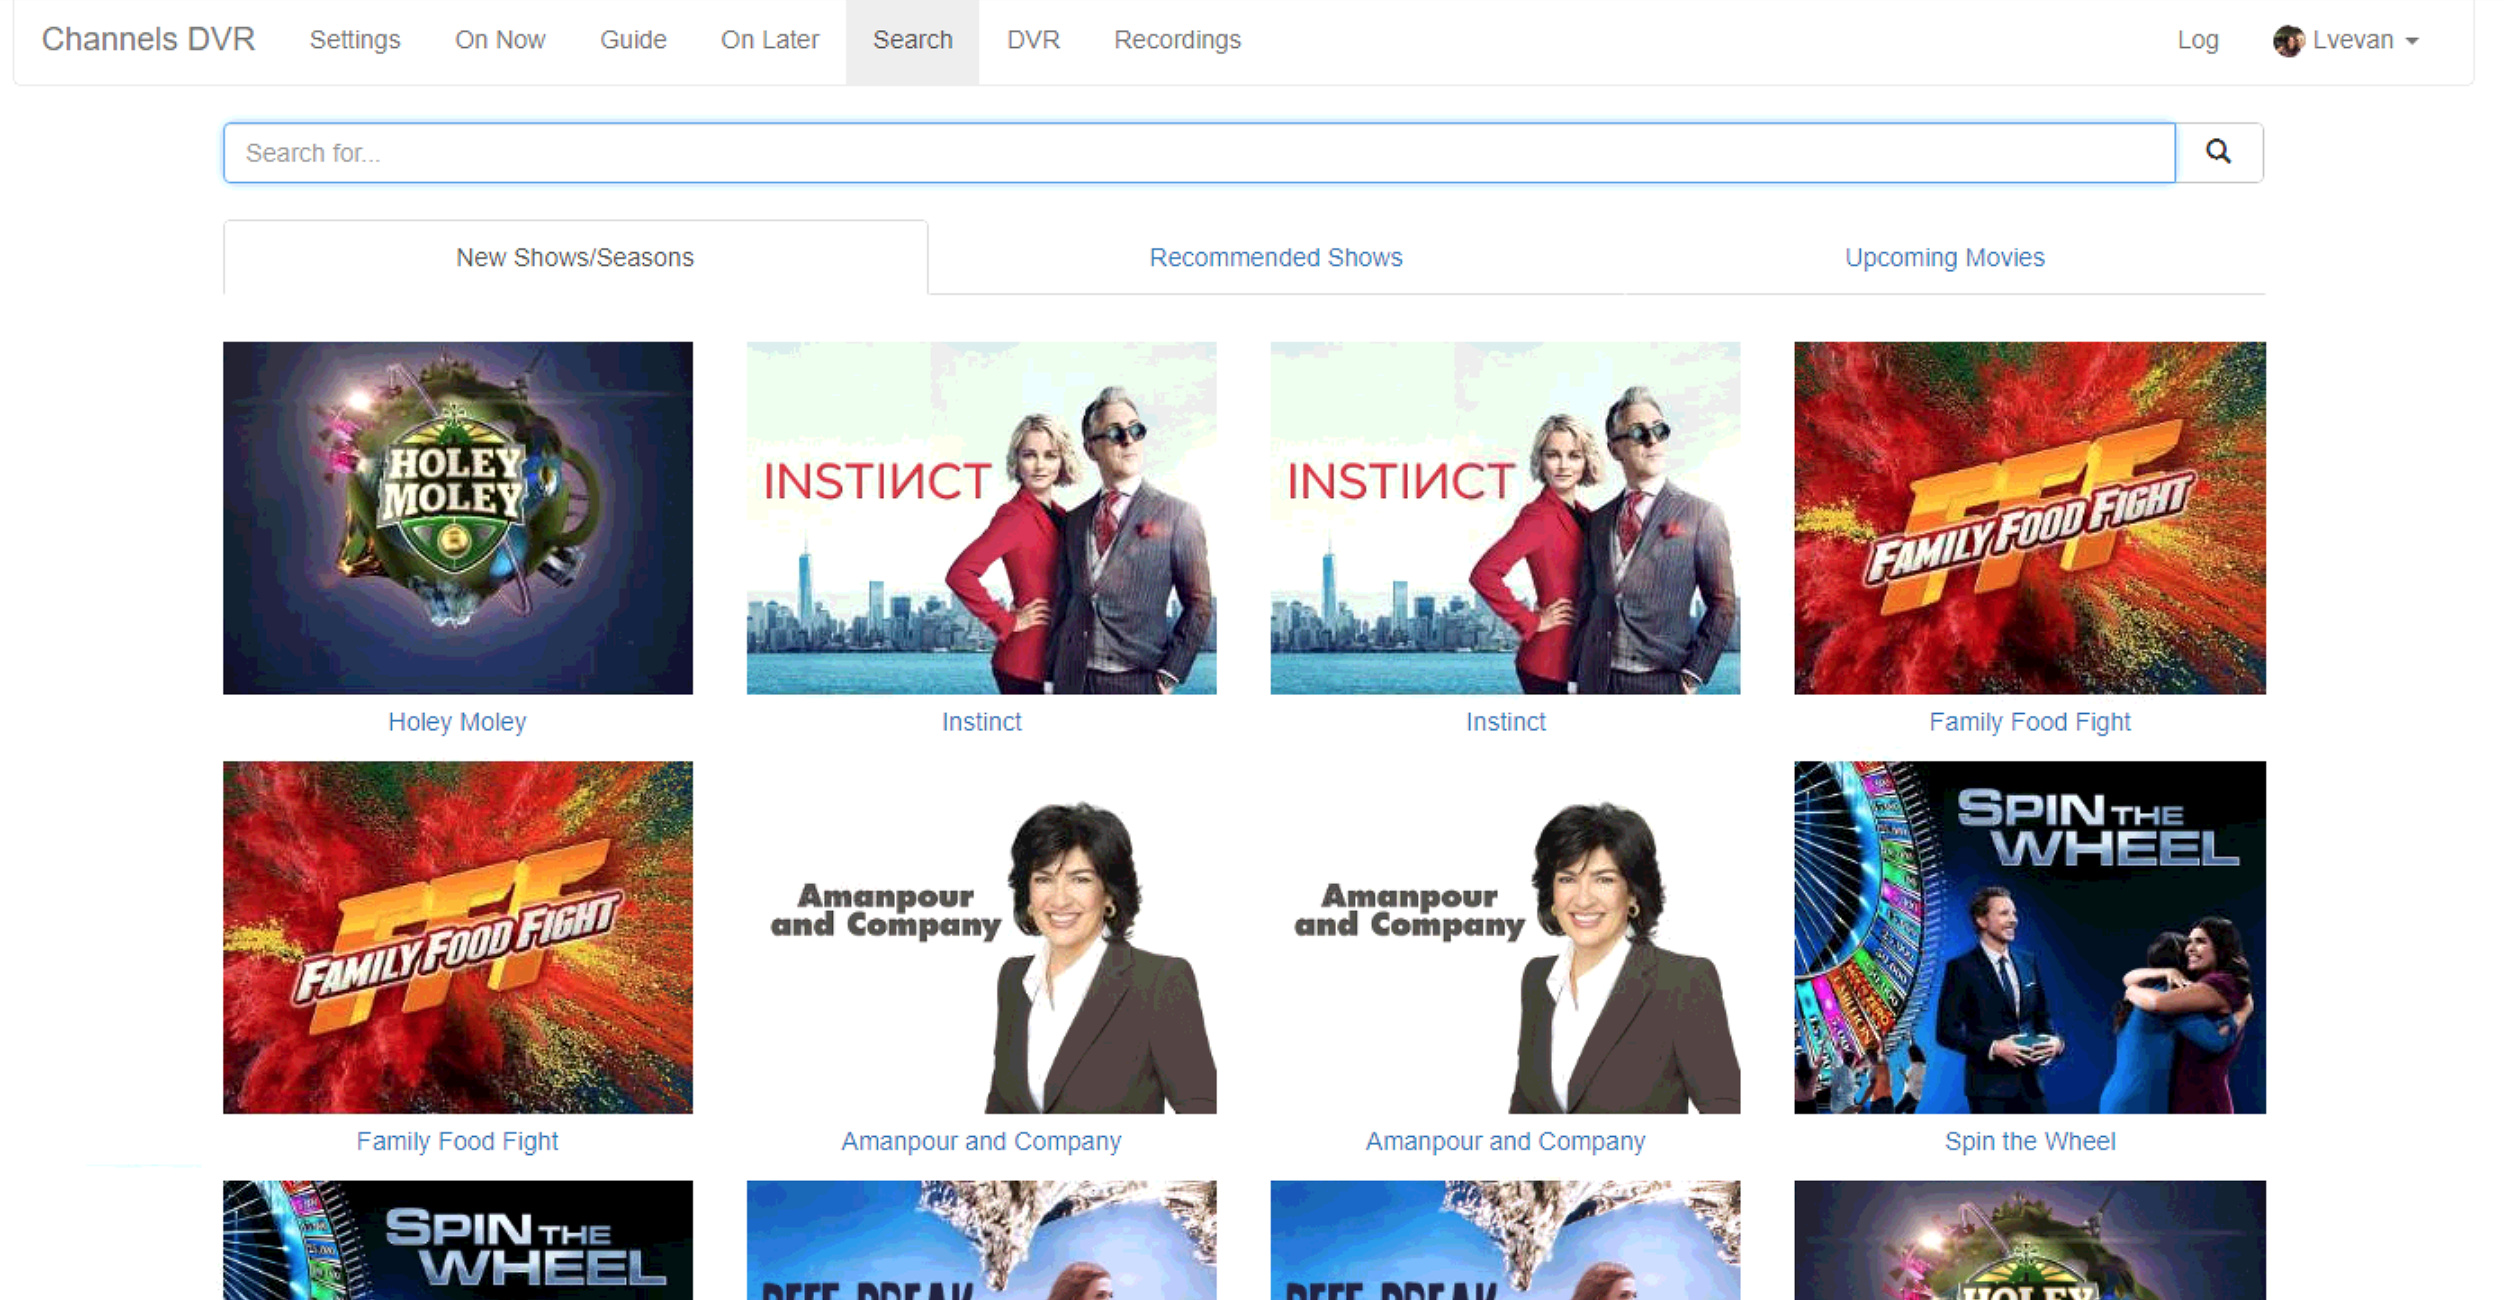Open the first Amanpour and Company title link

point(980,1141)
